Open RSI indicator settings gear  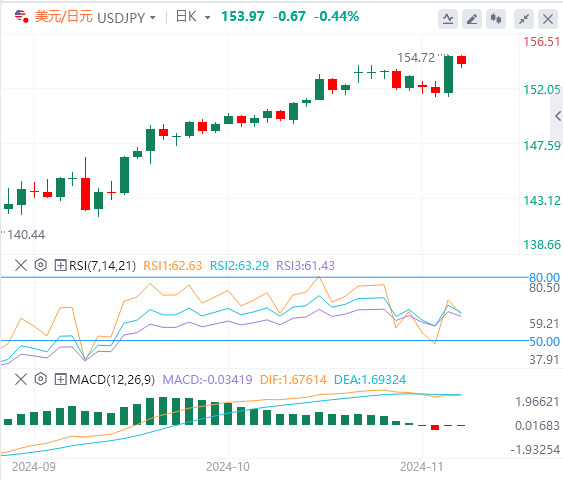pos(41,265)
